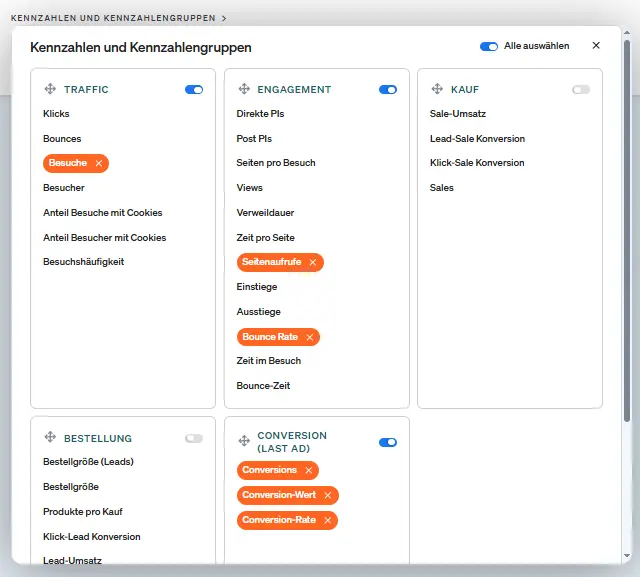Click the scrollbar down arrow

(x=627, y=556)
